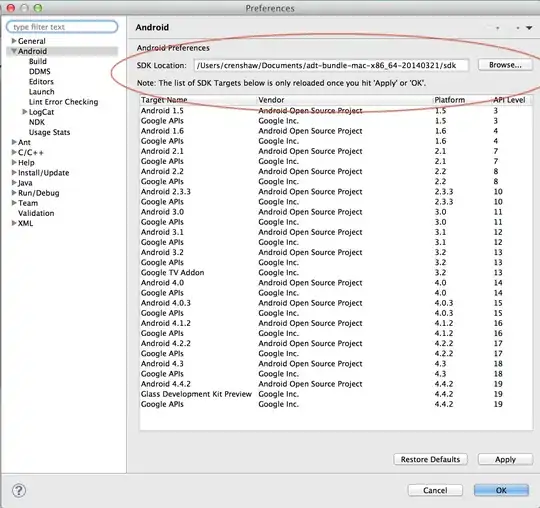540x508 pixels.
Task: Click Browse to choose SDK location
Action: [505, 65]
